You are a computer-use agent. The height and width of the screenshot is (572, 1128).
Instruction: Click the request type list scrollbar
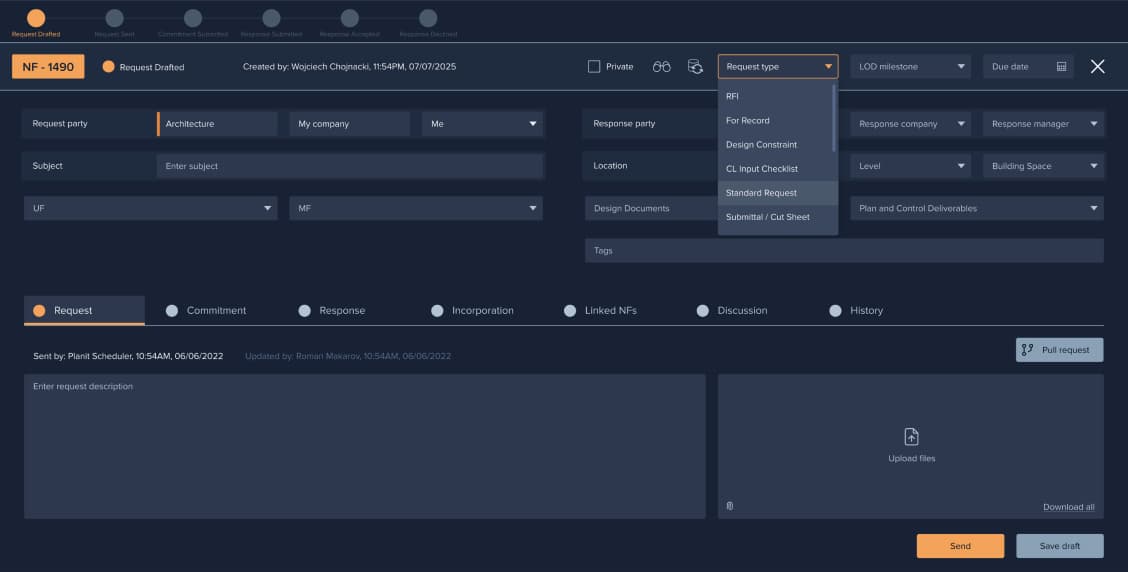click(834, 119)
